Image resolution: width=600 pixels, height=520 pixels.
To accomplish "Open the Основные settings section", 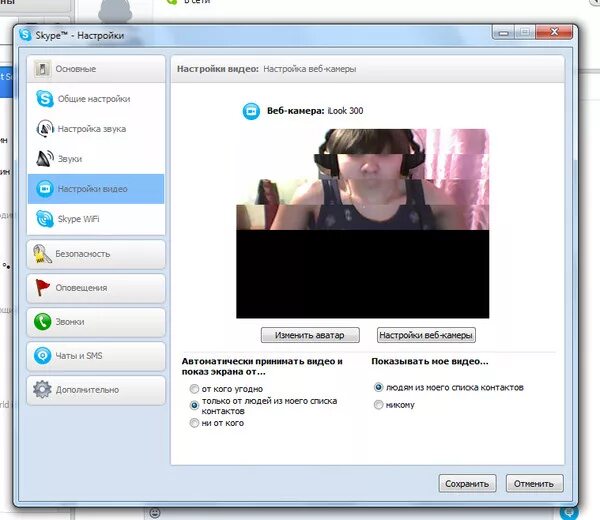I will point(96,69).
